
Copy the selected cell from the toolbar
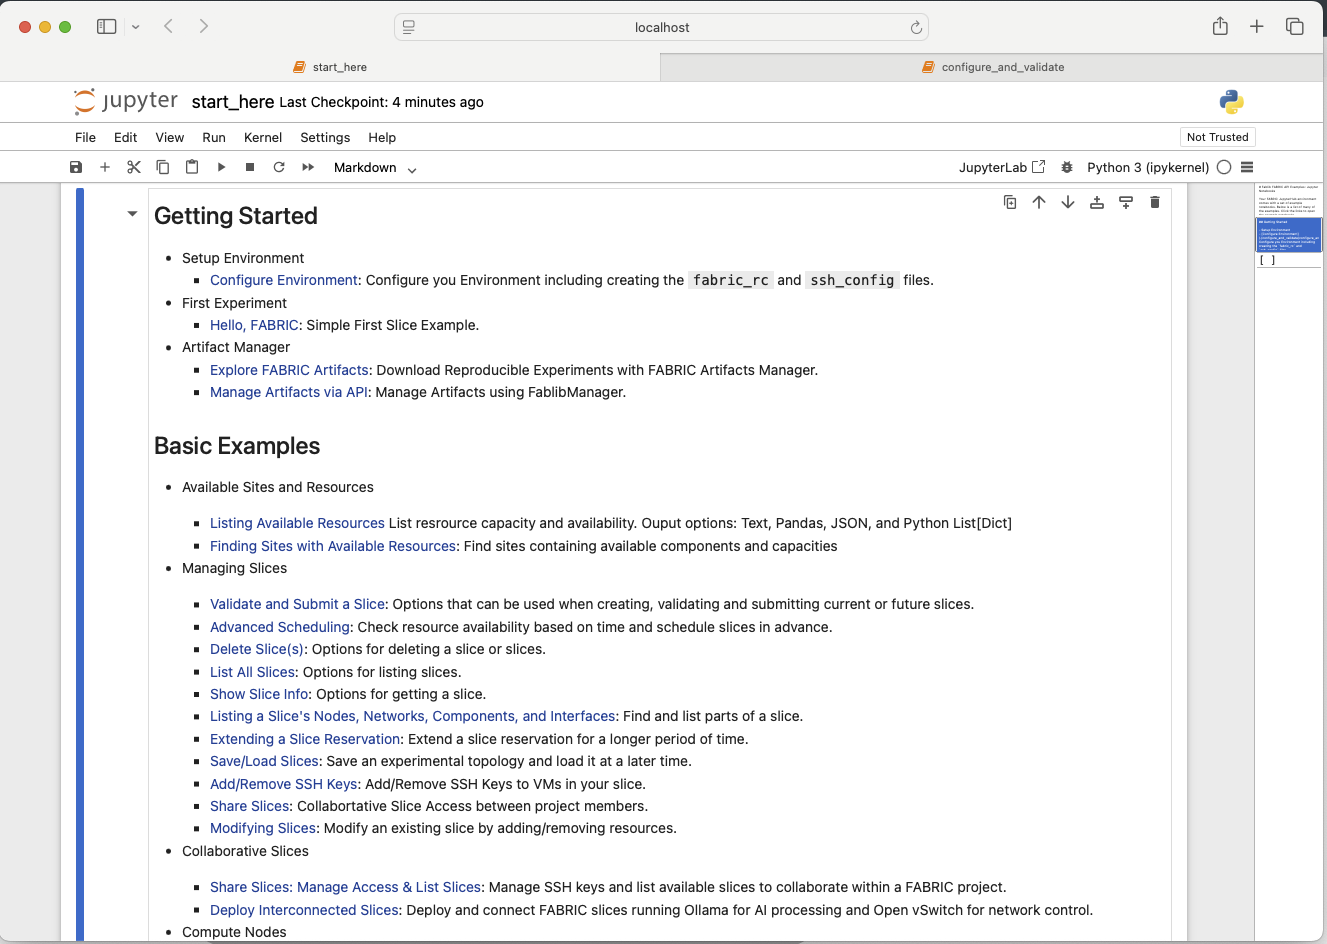coord(163,167)
